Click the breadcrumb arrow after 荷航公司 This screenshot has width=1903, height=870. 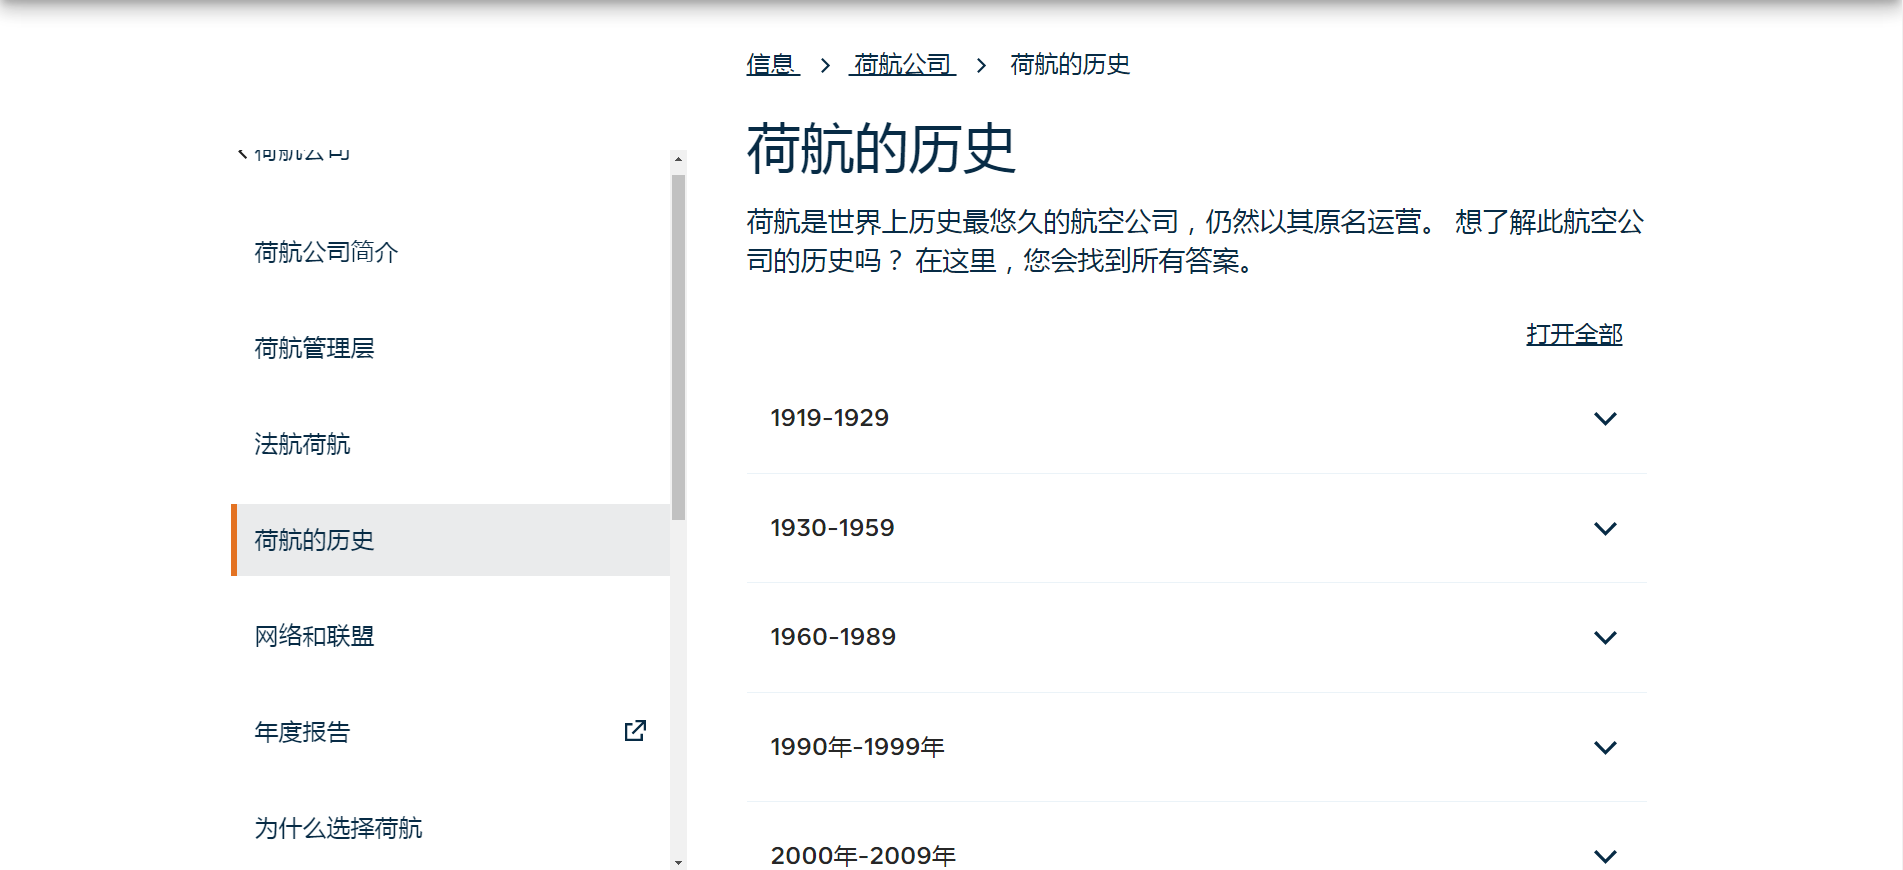pyautogui.click(x=981, y=65)
